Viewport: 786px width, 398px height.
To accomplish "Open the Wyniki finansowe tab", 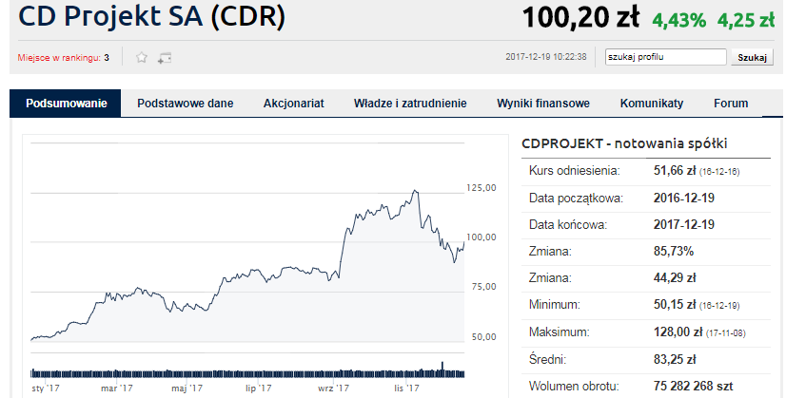I will pos(543,103).
